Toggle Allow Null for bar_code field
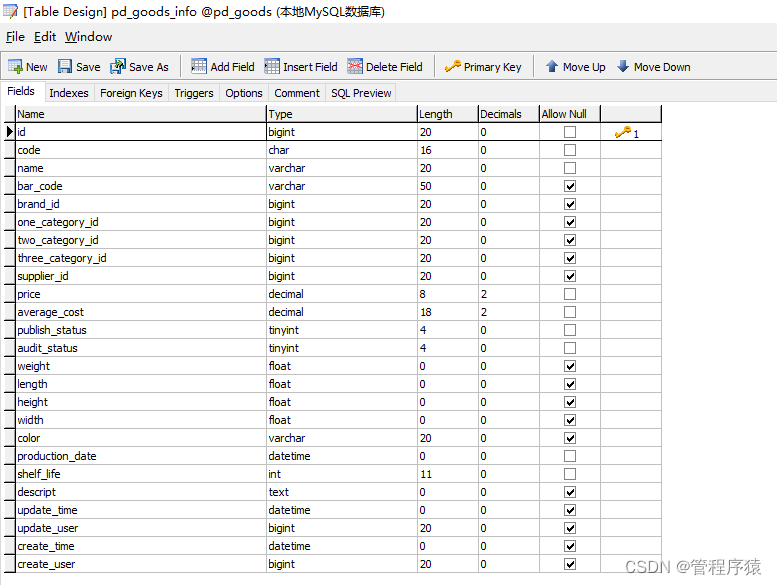Screen dimensions: 777x585 click(570, 186)
